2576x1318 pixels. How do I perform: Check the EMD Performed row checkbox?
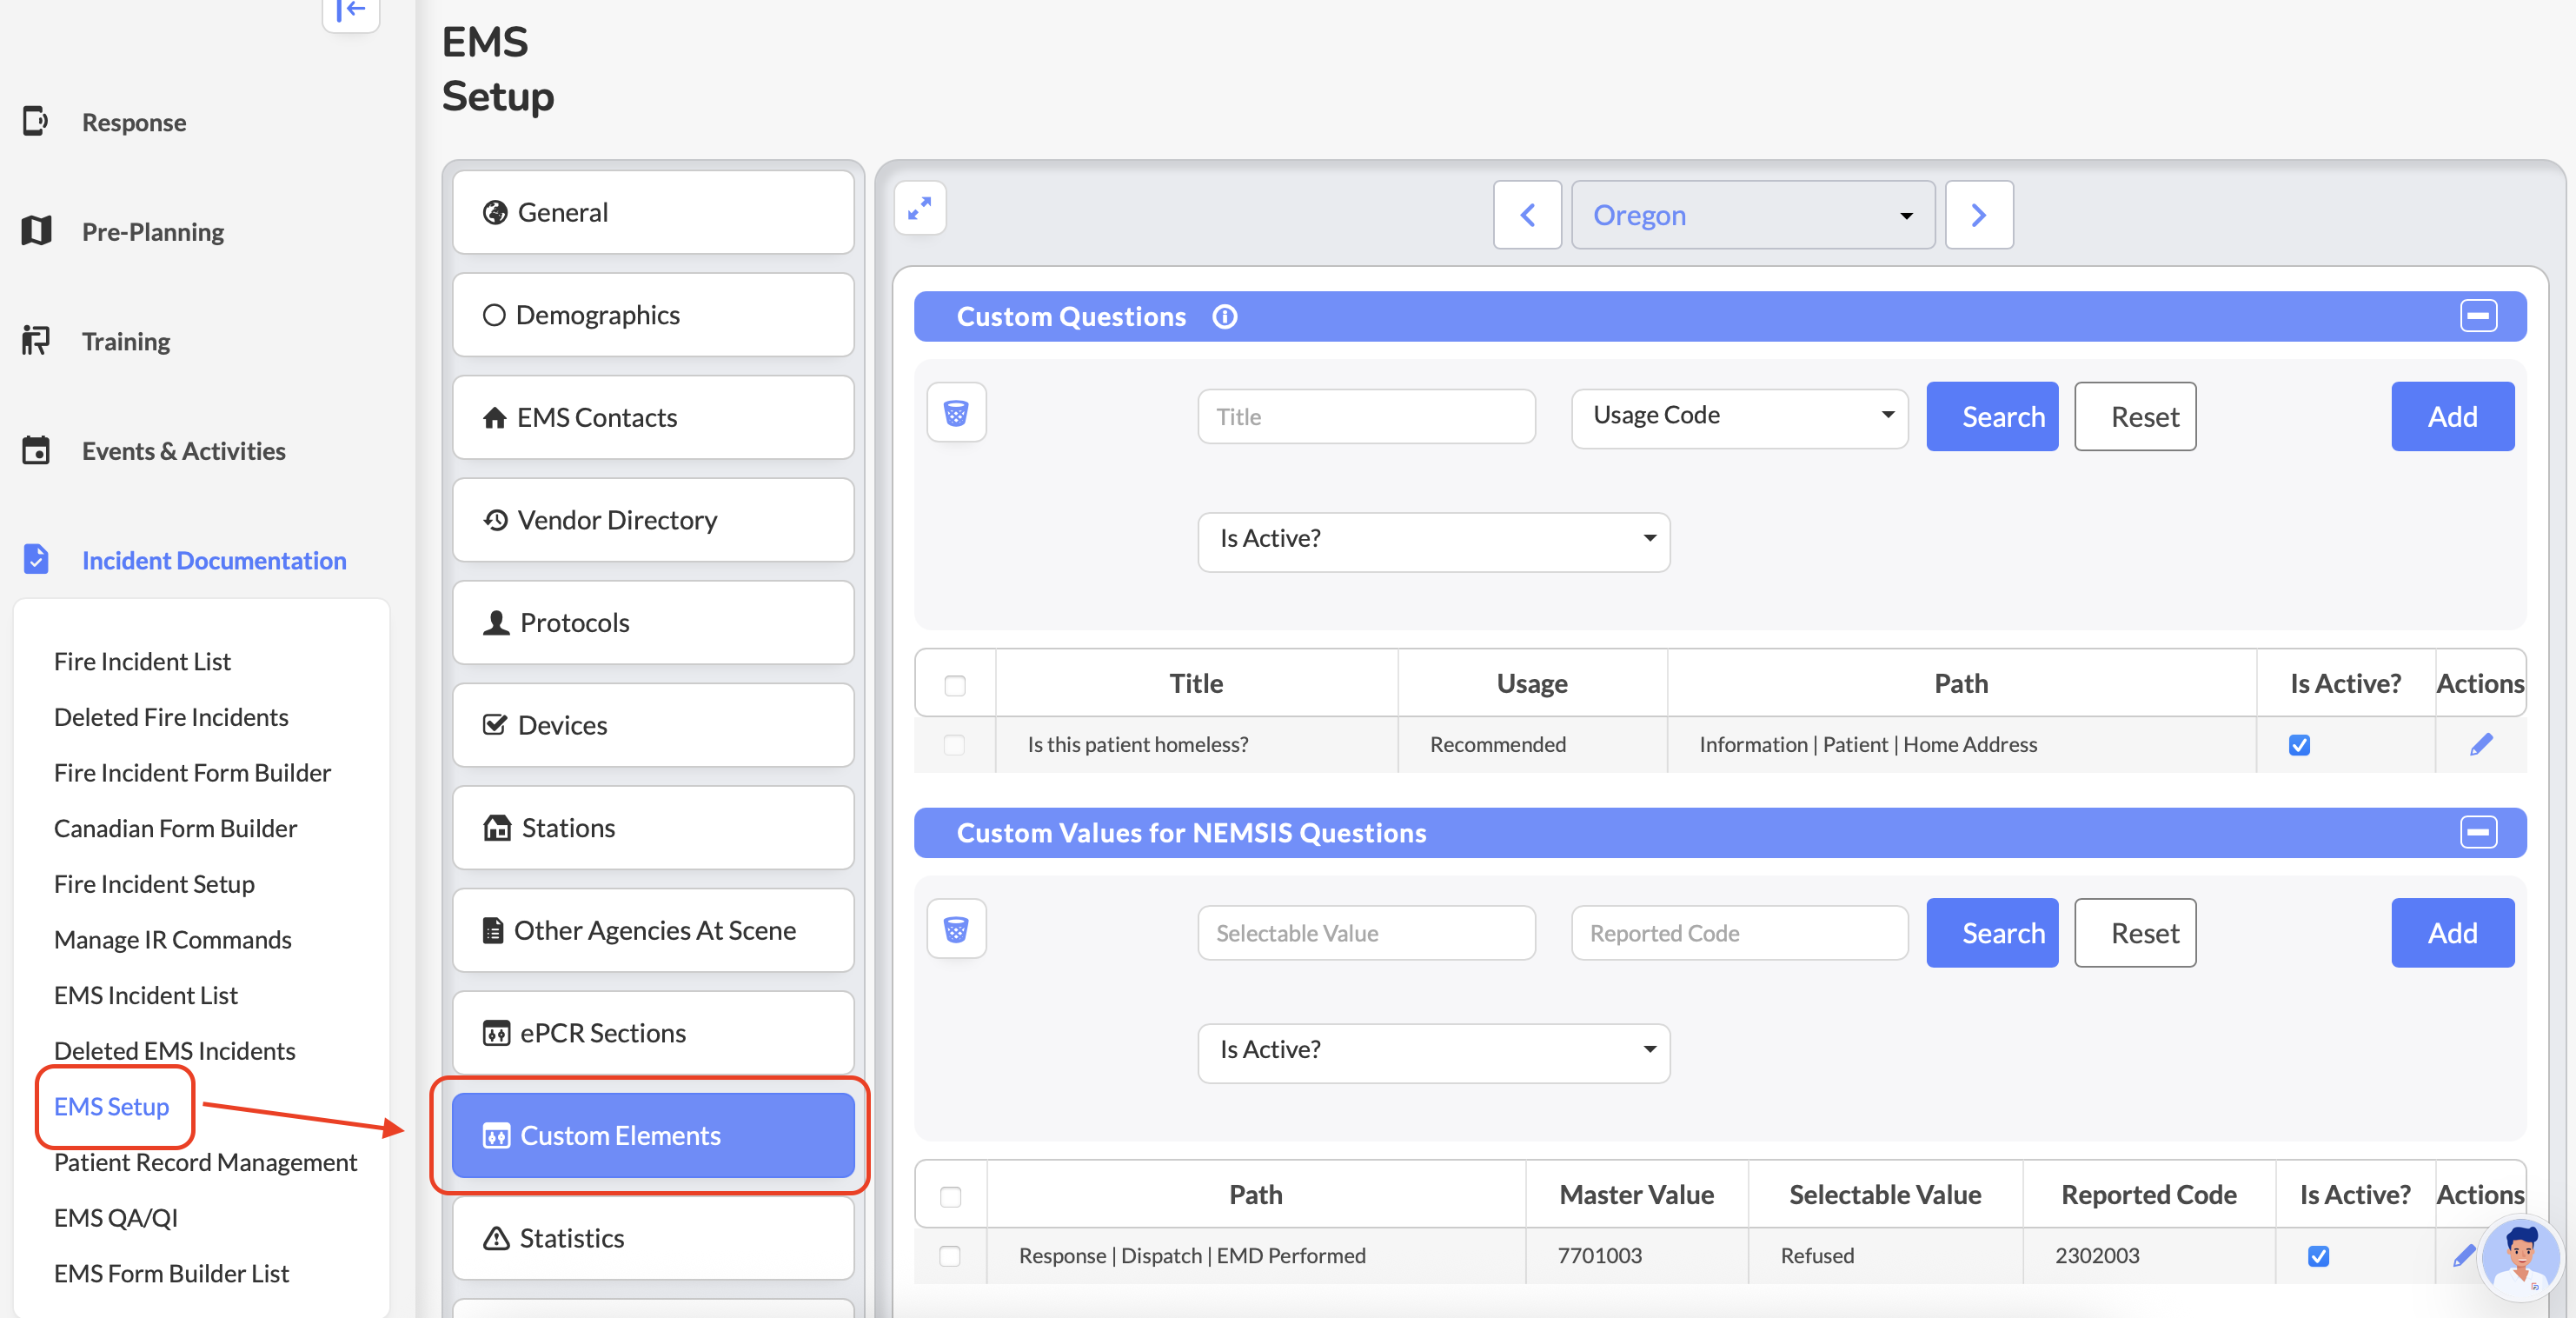(950, 1256)
